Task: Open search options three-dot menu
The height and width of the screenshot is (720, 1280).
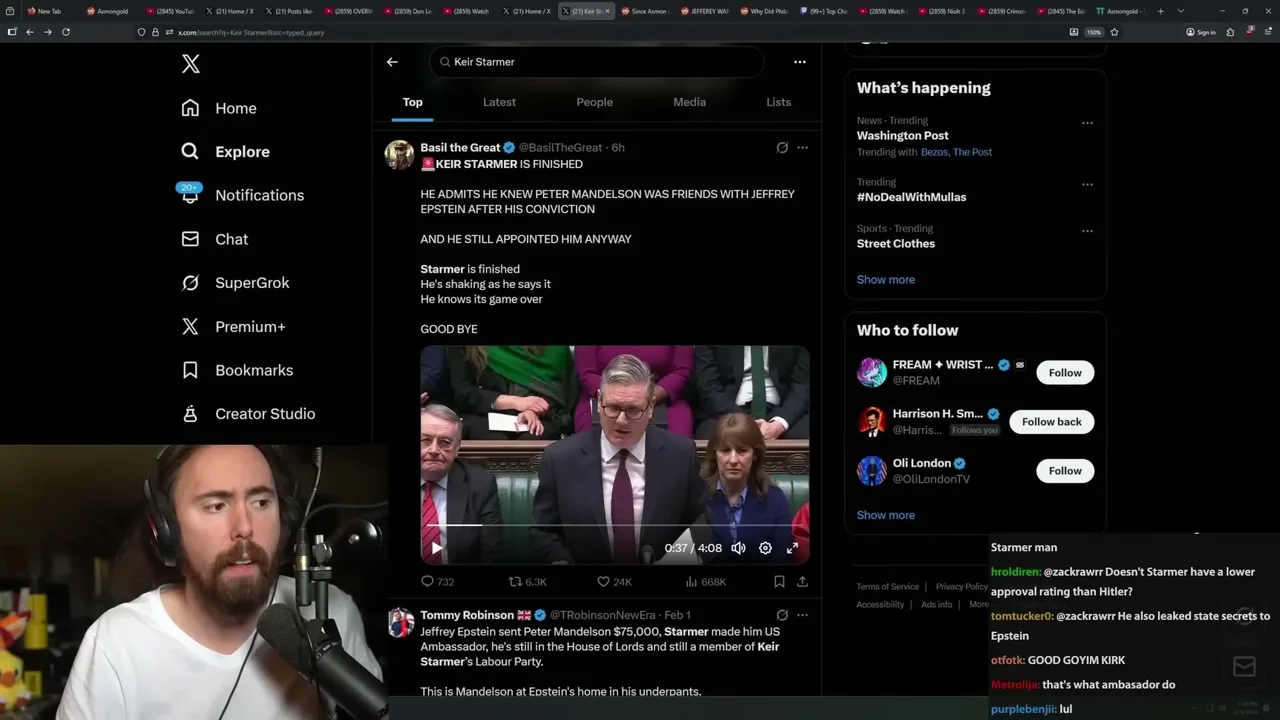Action: point(800,62)
